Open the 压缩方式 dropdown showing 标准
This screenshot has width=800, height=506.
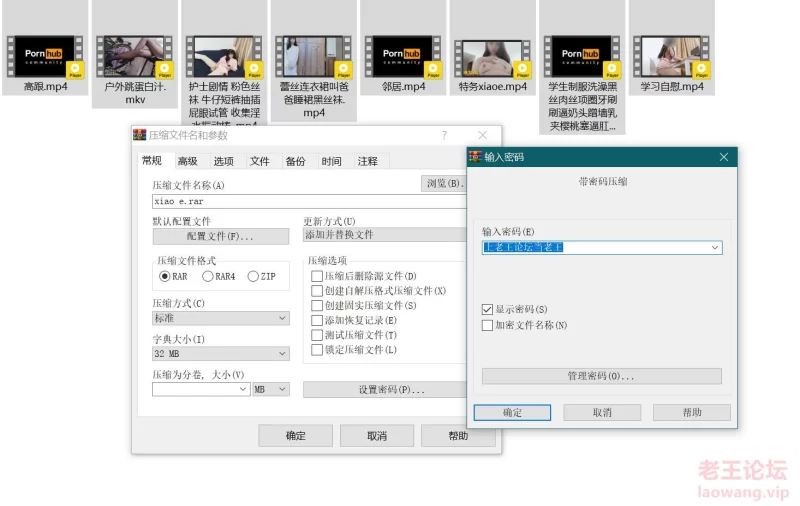click(221, 318)
